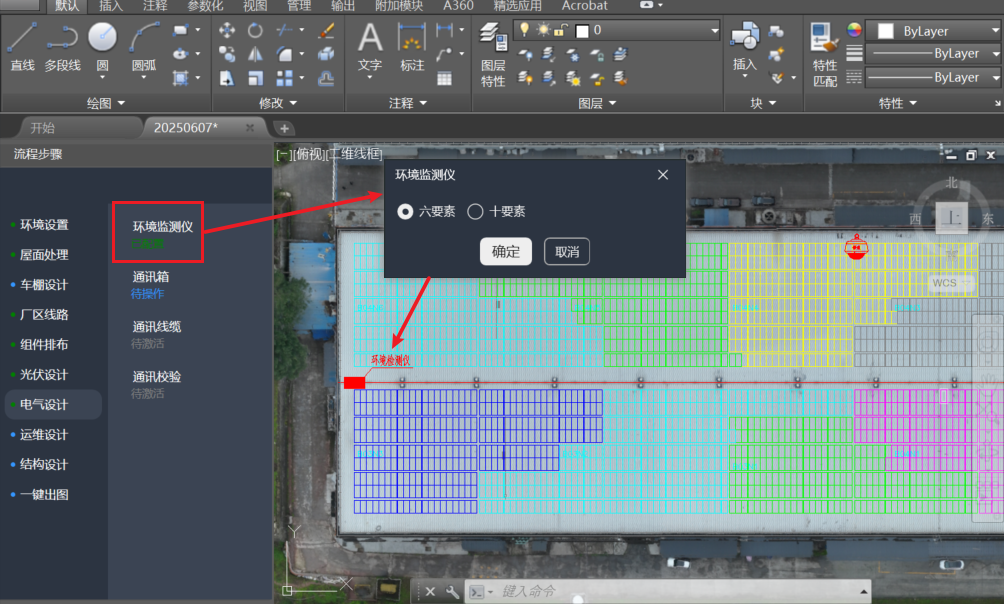Open the layer selection dropdown

(714, 31)
